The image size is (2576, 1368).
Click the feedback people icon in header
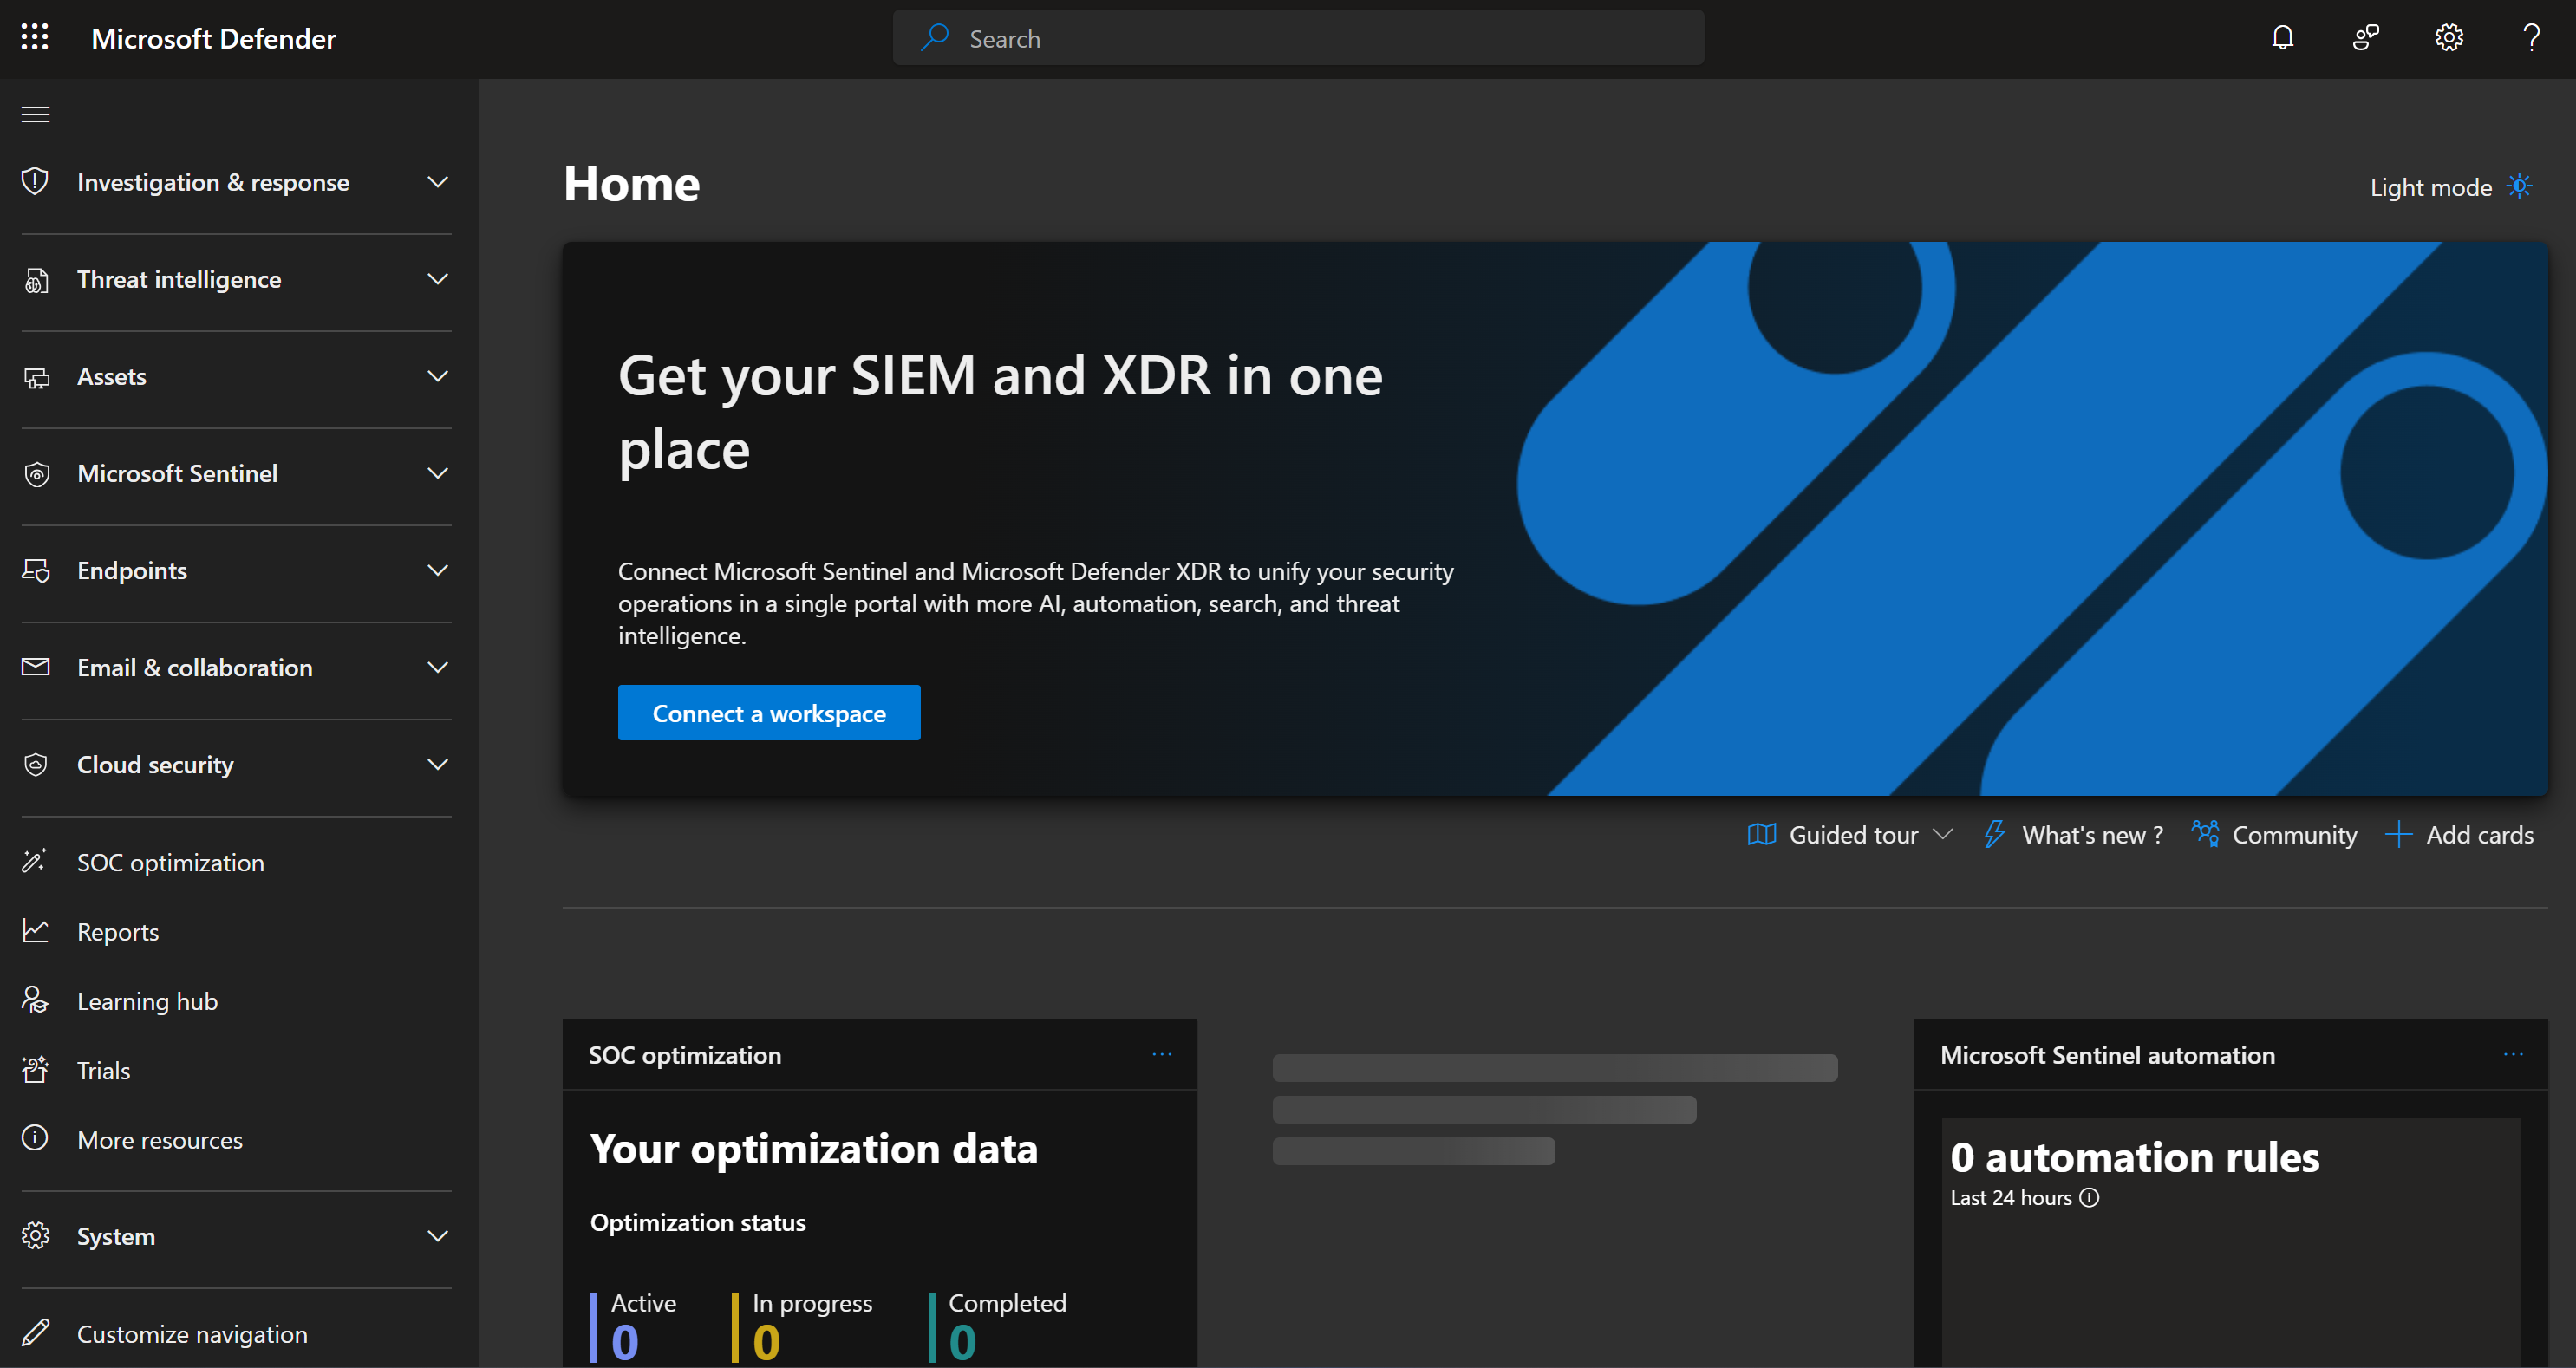[2365, 38]
